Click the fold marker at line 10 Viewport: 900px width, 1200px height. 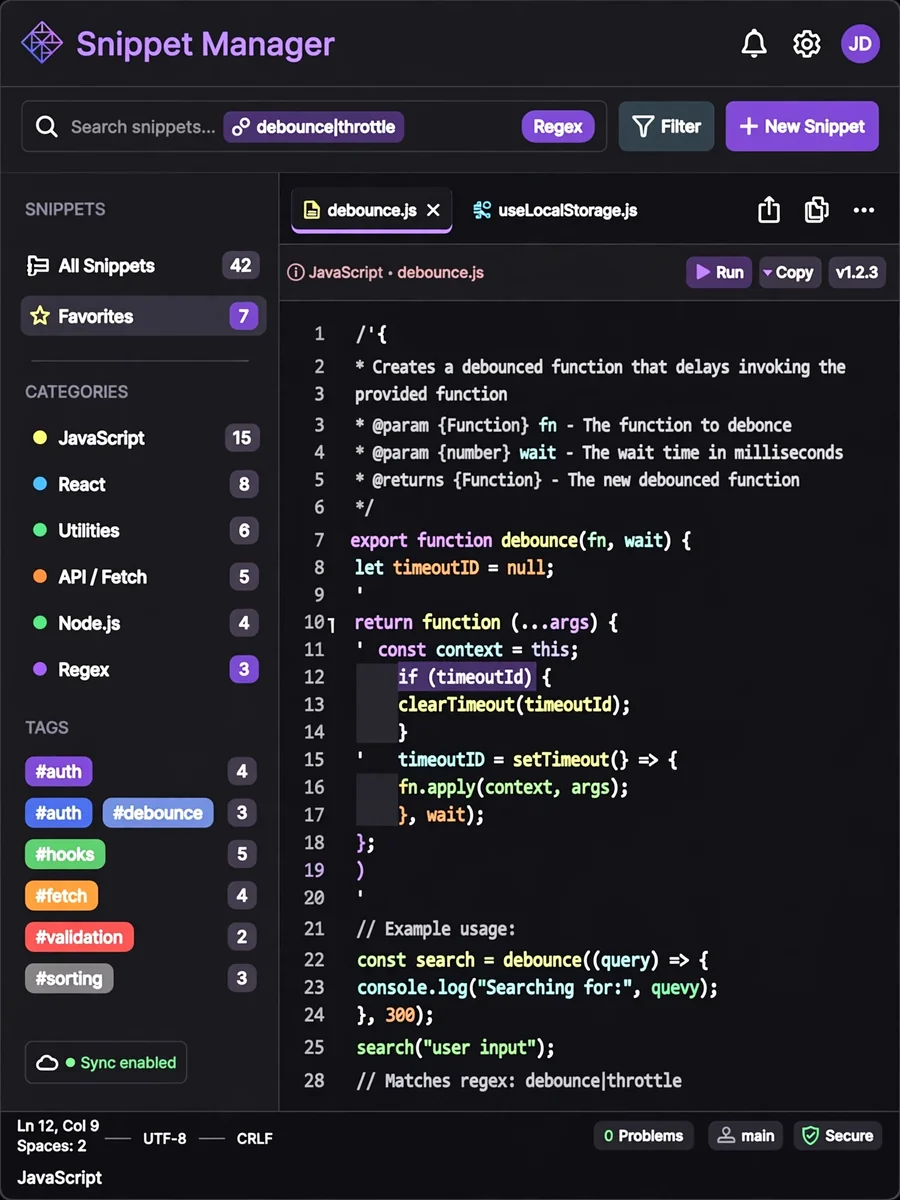332,624
